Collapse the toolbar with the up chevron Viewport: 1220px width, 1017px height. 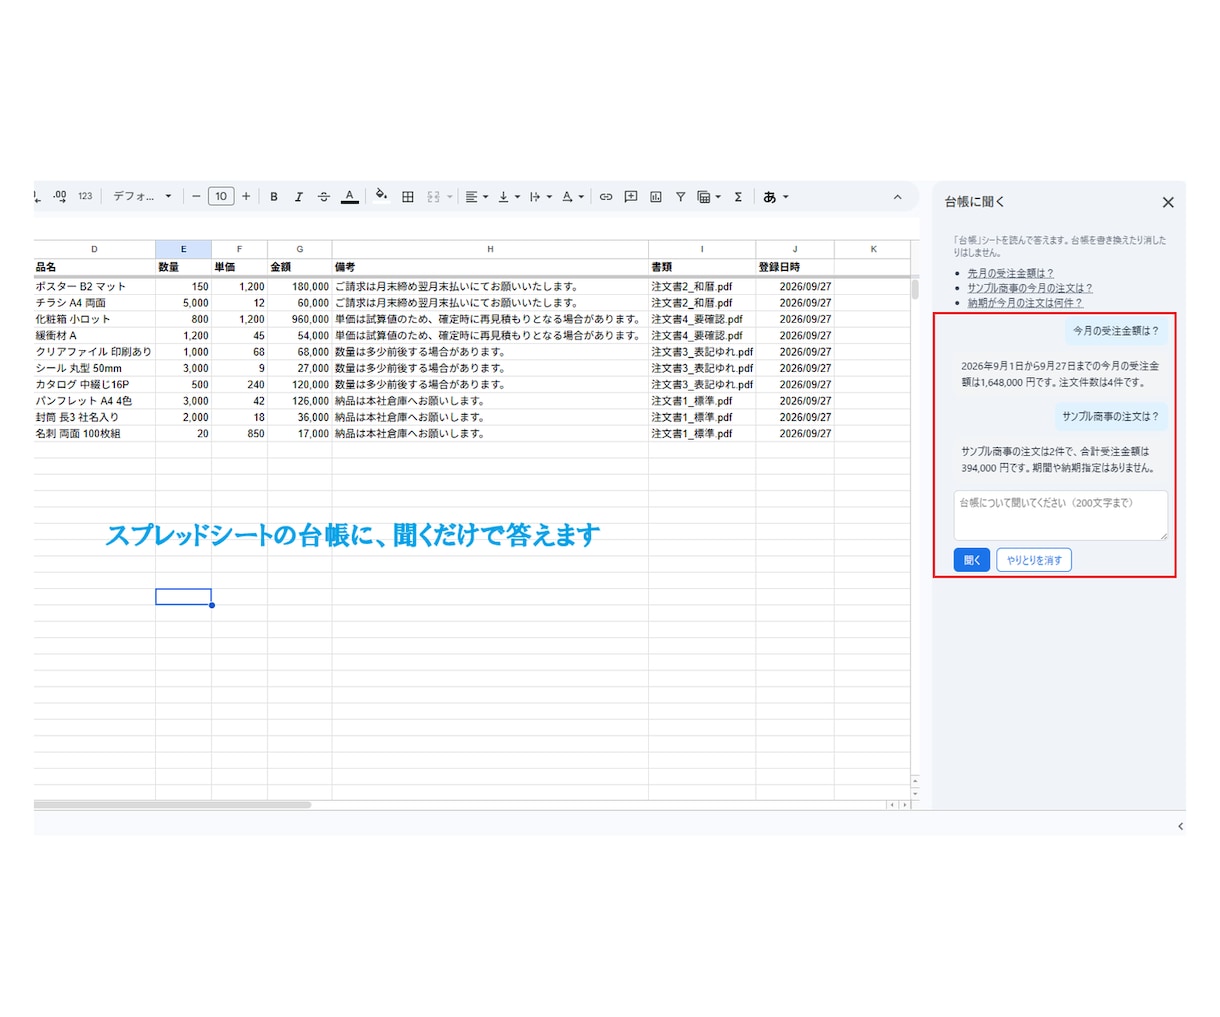(x=898, y=197)
